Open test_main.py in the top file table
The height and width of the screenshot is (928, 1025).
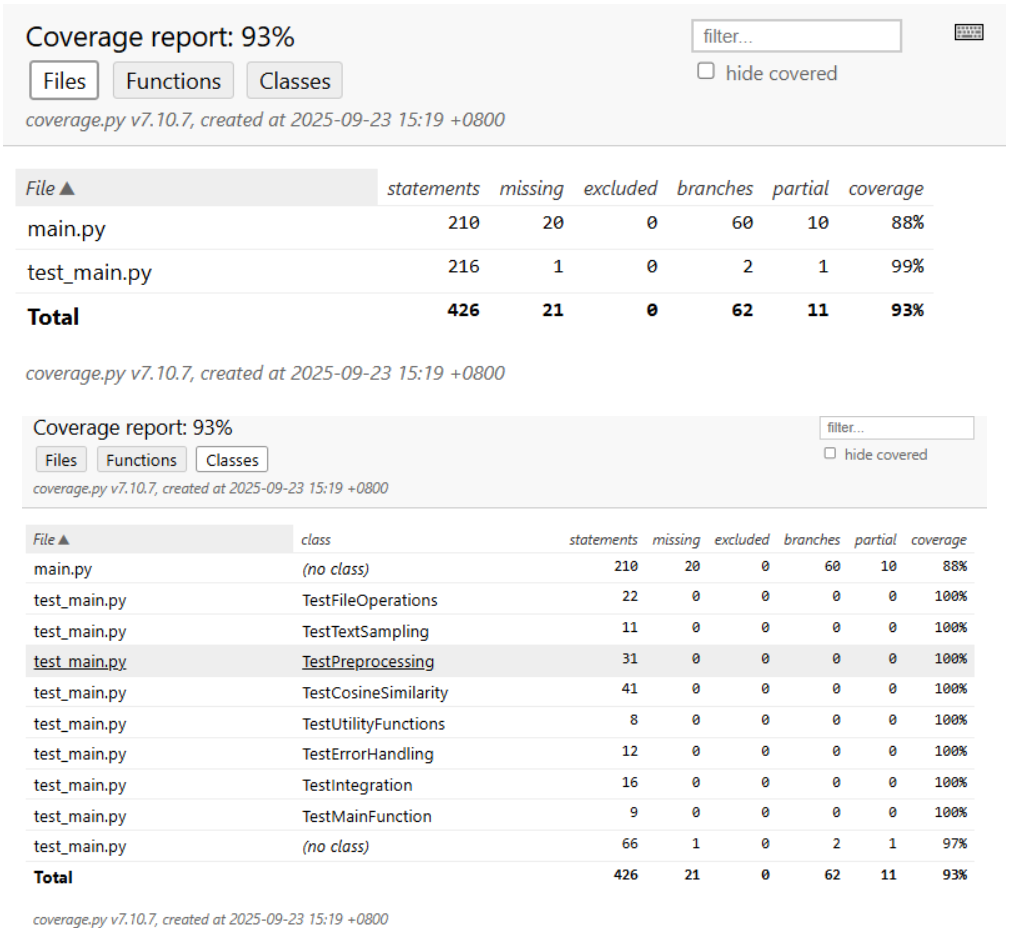tap(89, 272)
